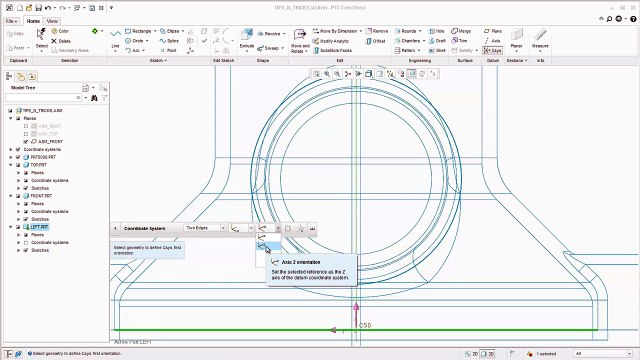Switch to the View ribbon tab
This screenshot has height=360, width=640.
point(52,21)
